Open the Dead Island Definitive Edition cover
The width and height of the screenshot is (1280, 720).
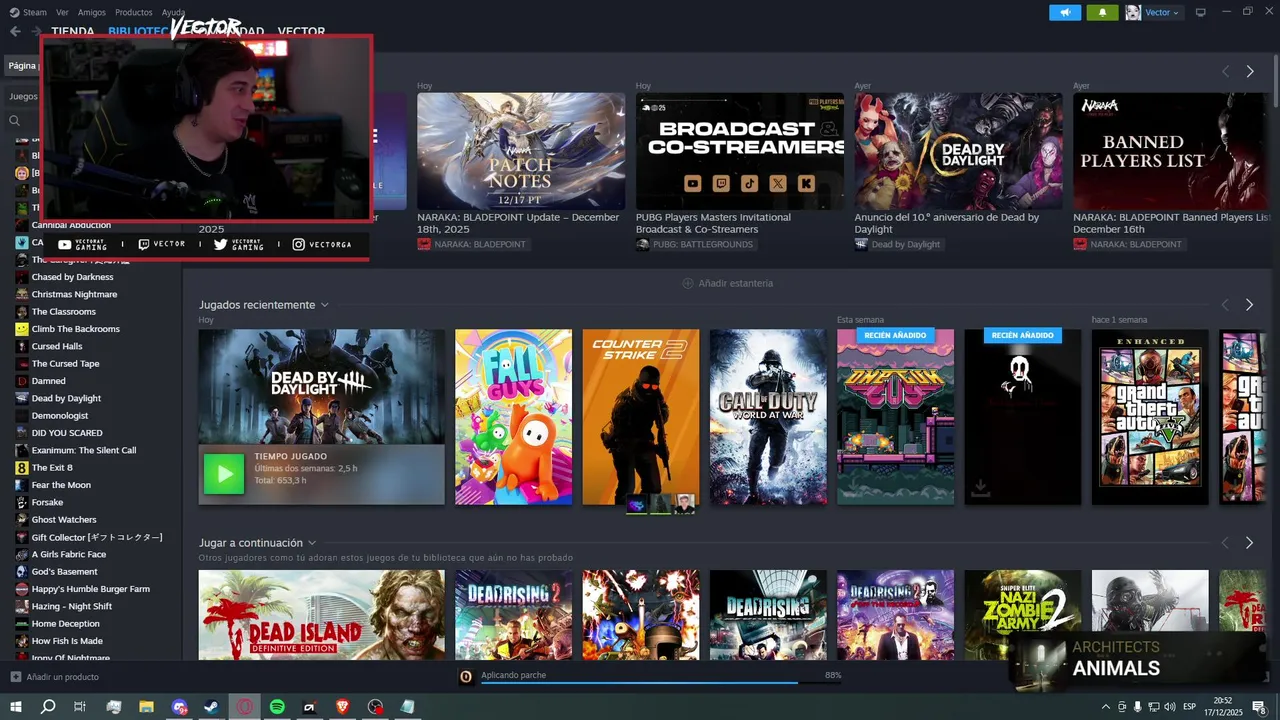pyautogui.click(x=321, y=615)
